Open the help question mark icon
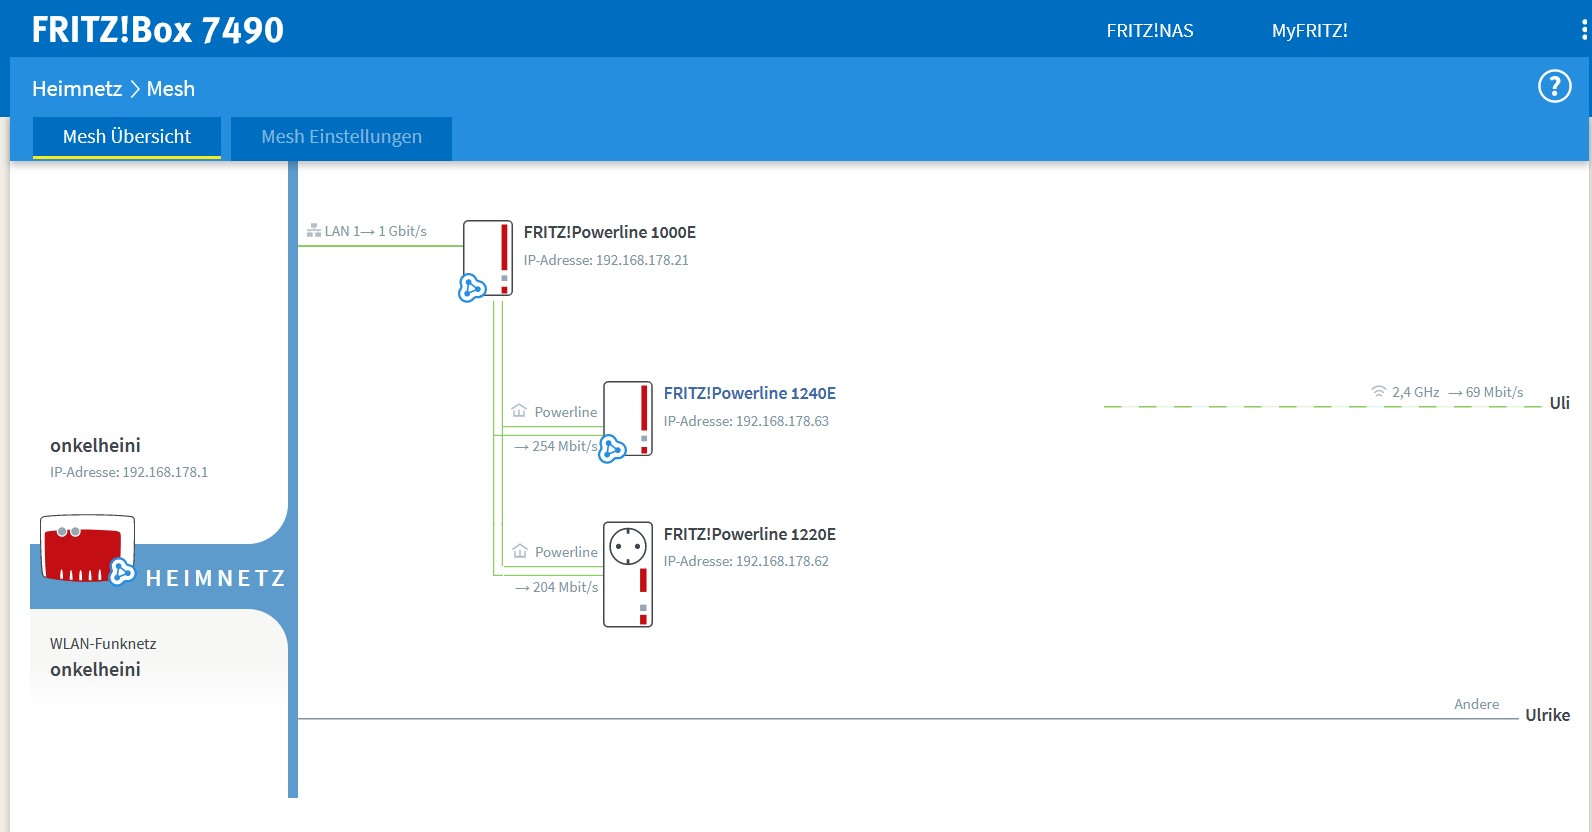1592x832 pixels. (x=1554, y=87)
